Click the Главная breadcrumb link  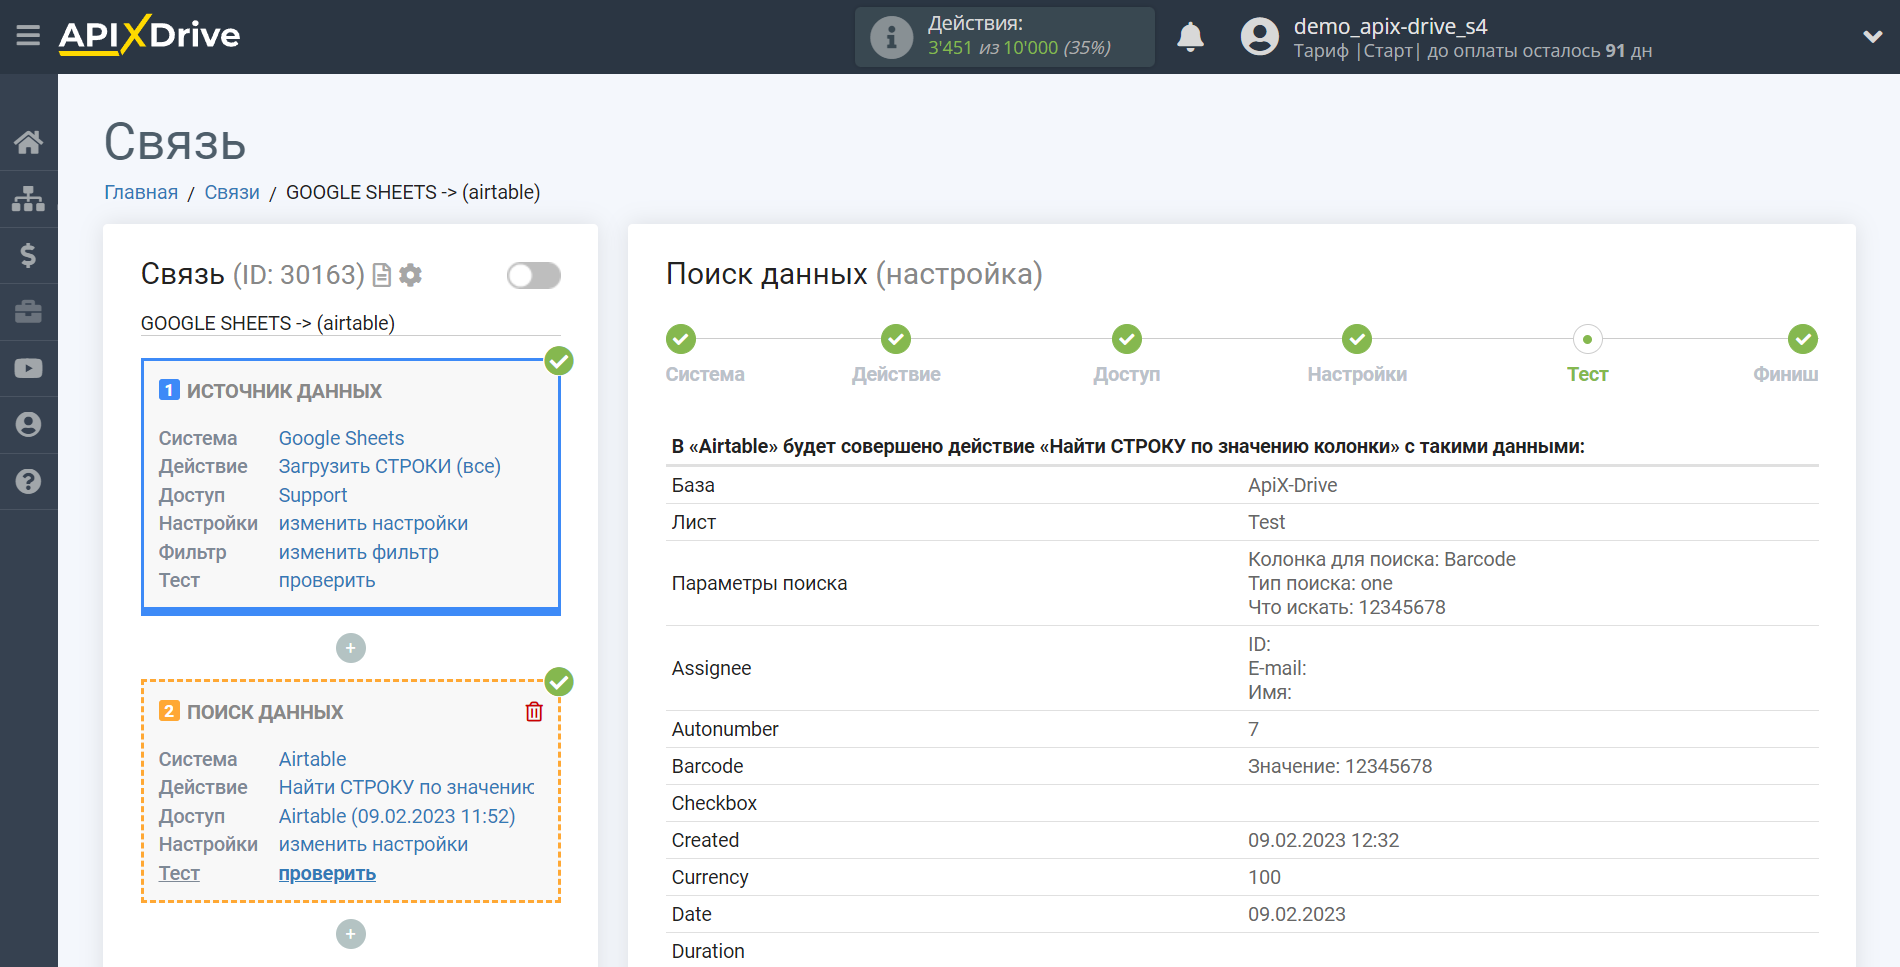point(141,192)
